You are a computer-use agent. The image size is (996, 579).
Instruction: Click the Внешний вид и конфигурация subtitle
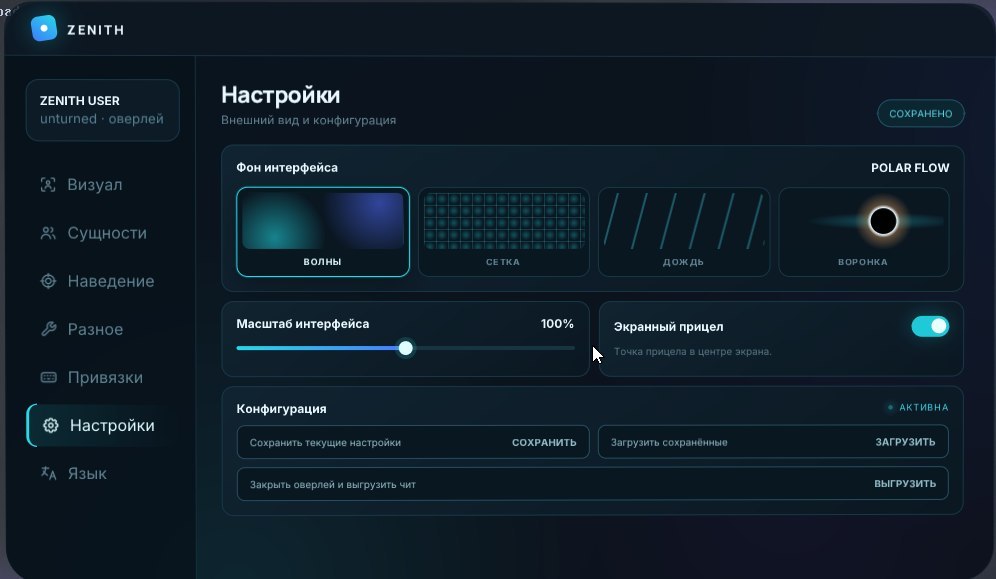pos(308,120)
